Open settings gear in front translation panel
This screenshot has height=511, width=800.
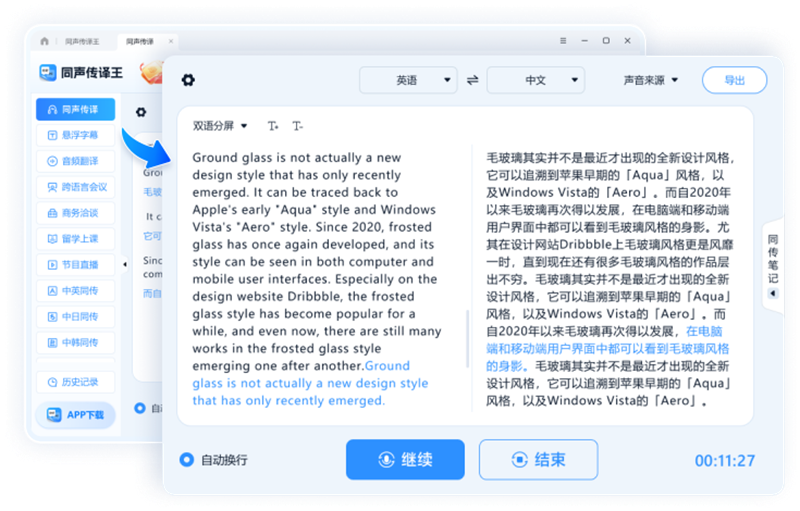188,80
